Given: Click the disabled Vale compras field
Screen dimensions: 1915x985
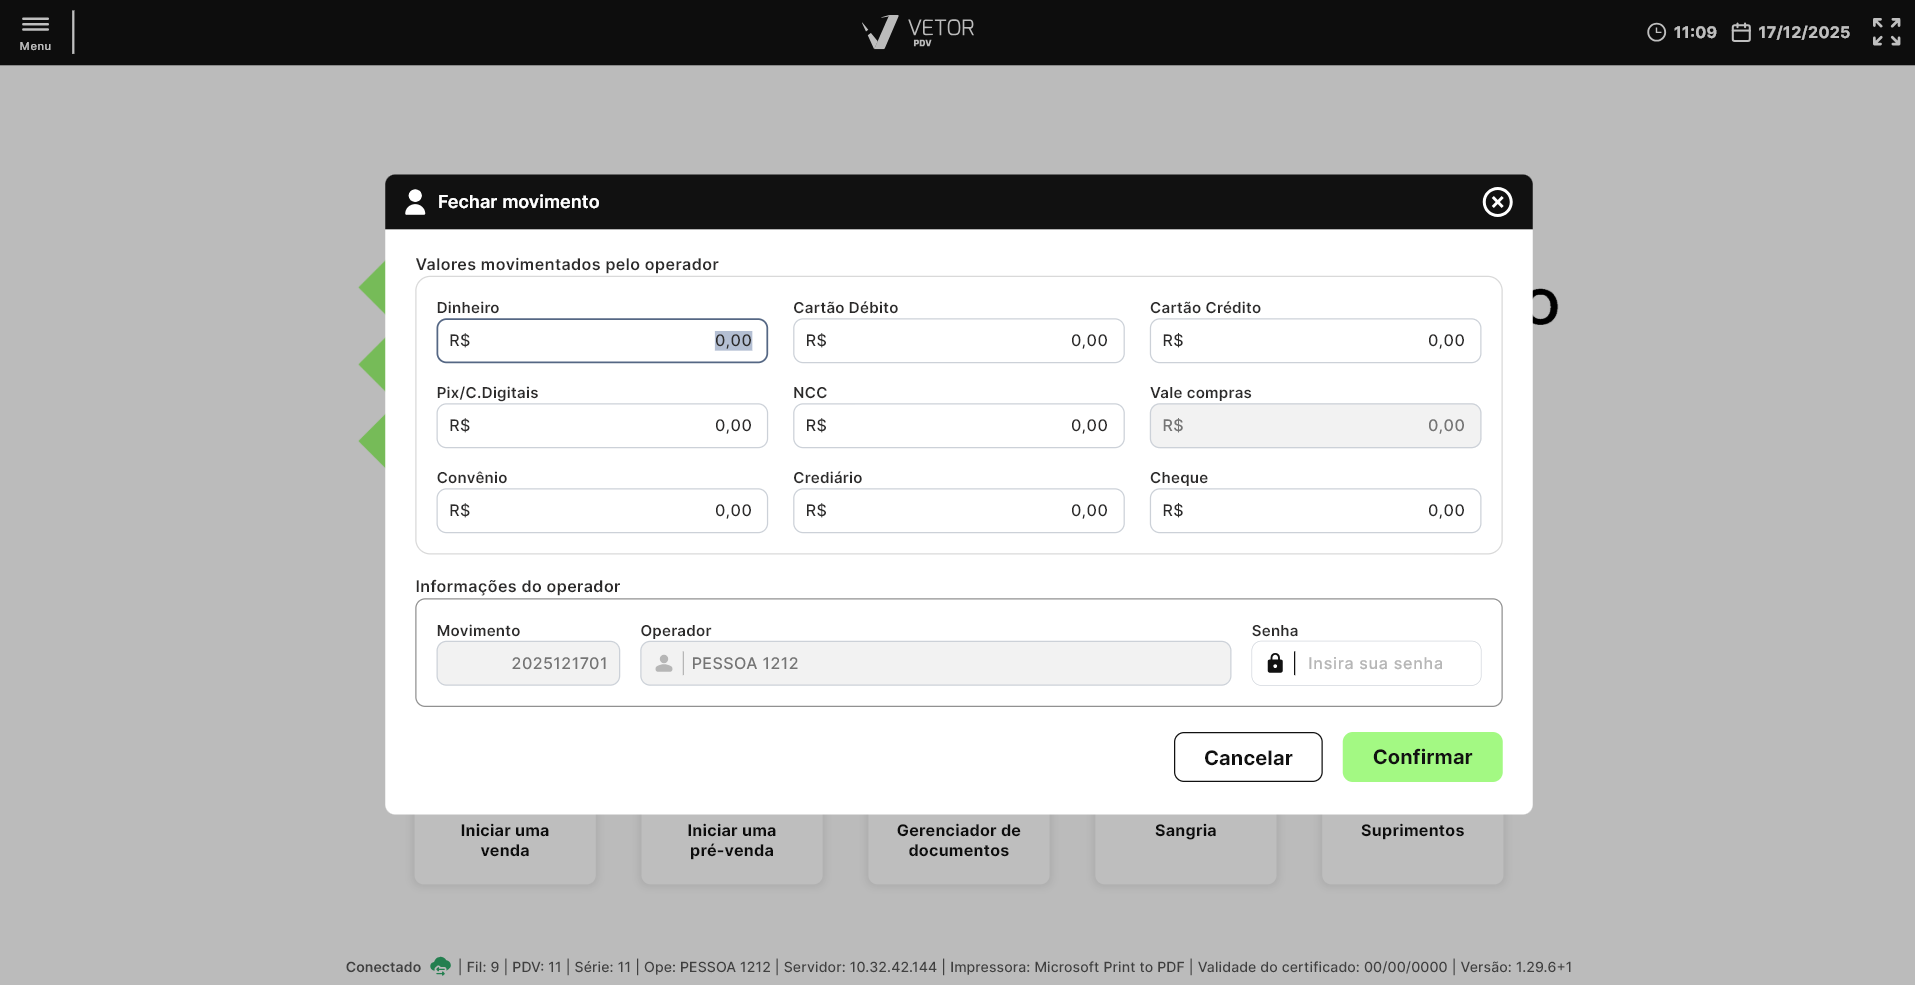Looking at the screenshot, I should [1315, 426].
